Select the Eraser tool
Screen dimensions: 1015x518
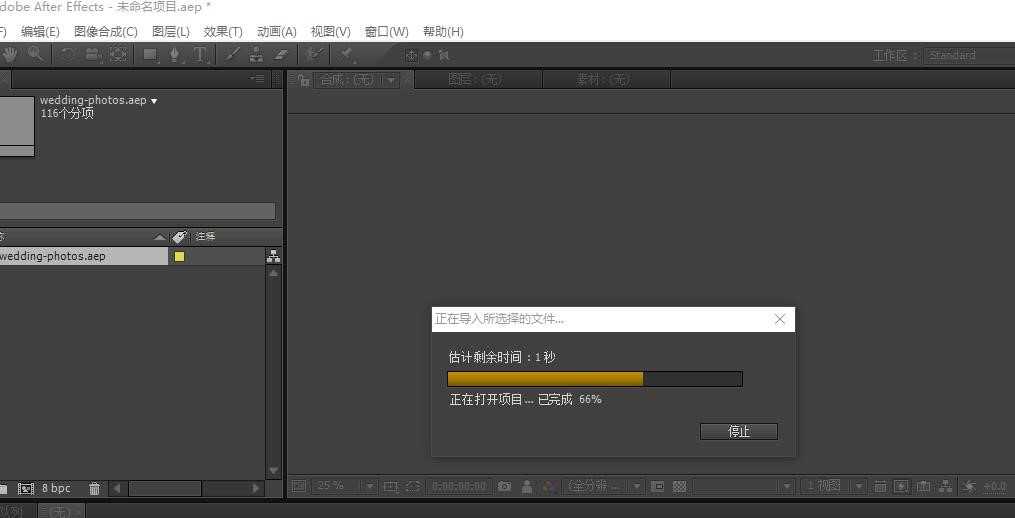(x=280, y=55)
